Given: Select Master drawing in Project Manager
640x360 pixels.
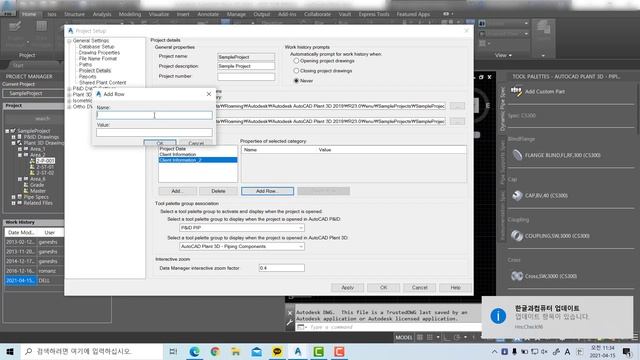Looking at the screenshot, I should (x=38, y=191).
